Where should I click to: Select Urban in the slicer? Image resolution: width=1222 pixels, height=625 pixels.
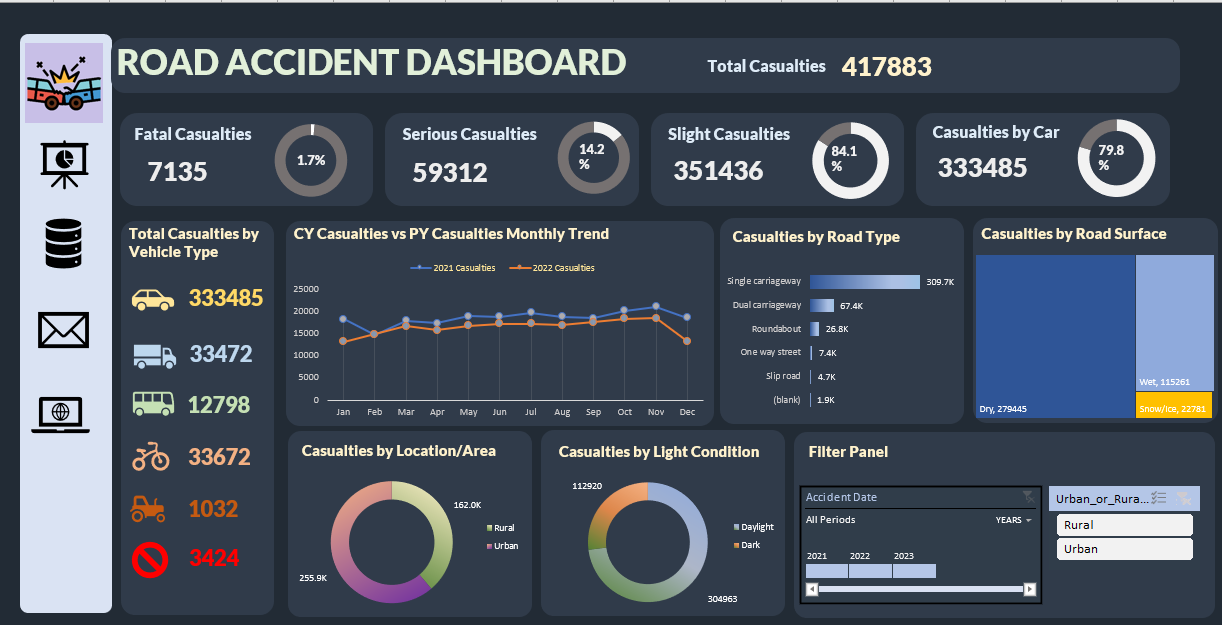1124,549
